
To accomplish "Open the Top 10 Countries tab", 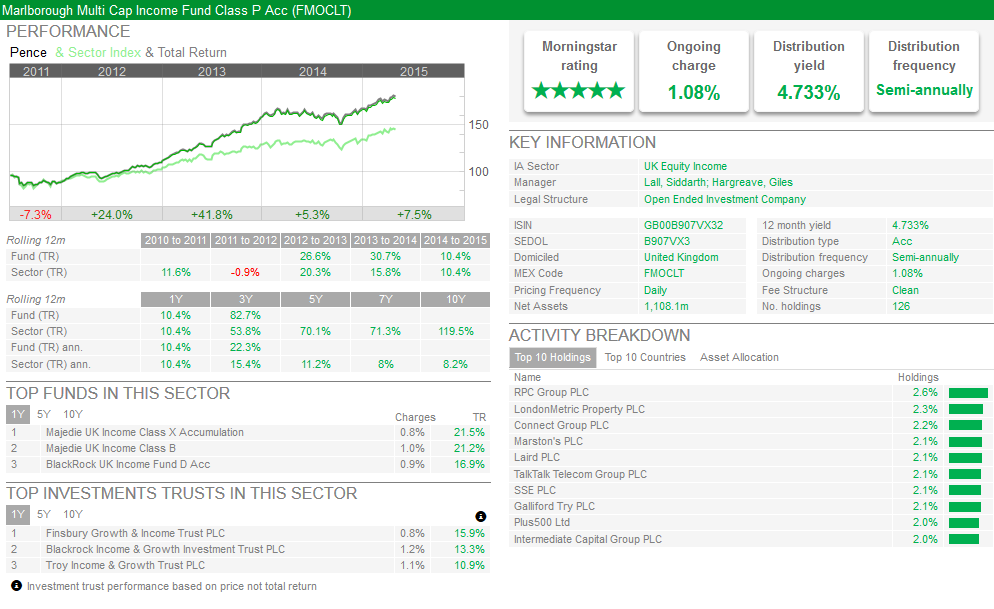I will 645,357.
